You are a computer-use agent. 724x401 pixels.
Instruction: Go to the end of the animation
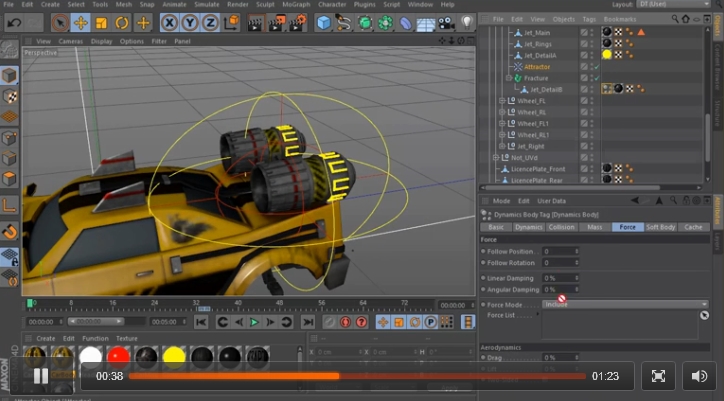(308, 322)
